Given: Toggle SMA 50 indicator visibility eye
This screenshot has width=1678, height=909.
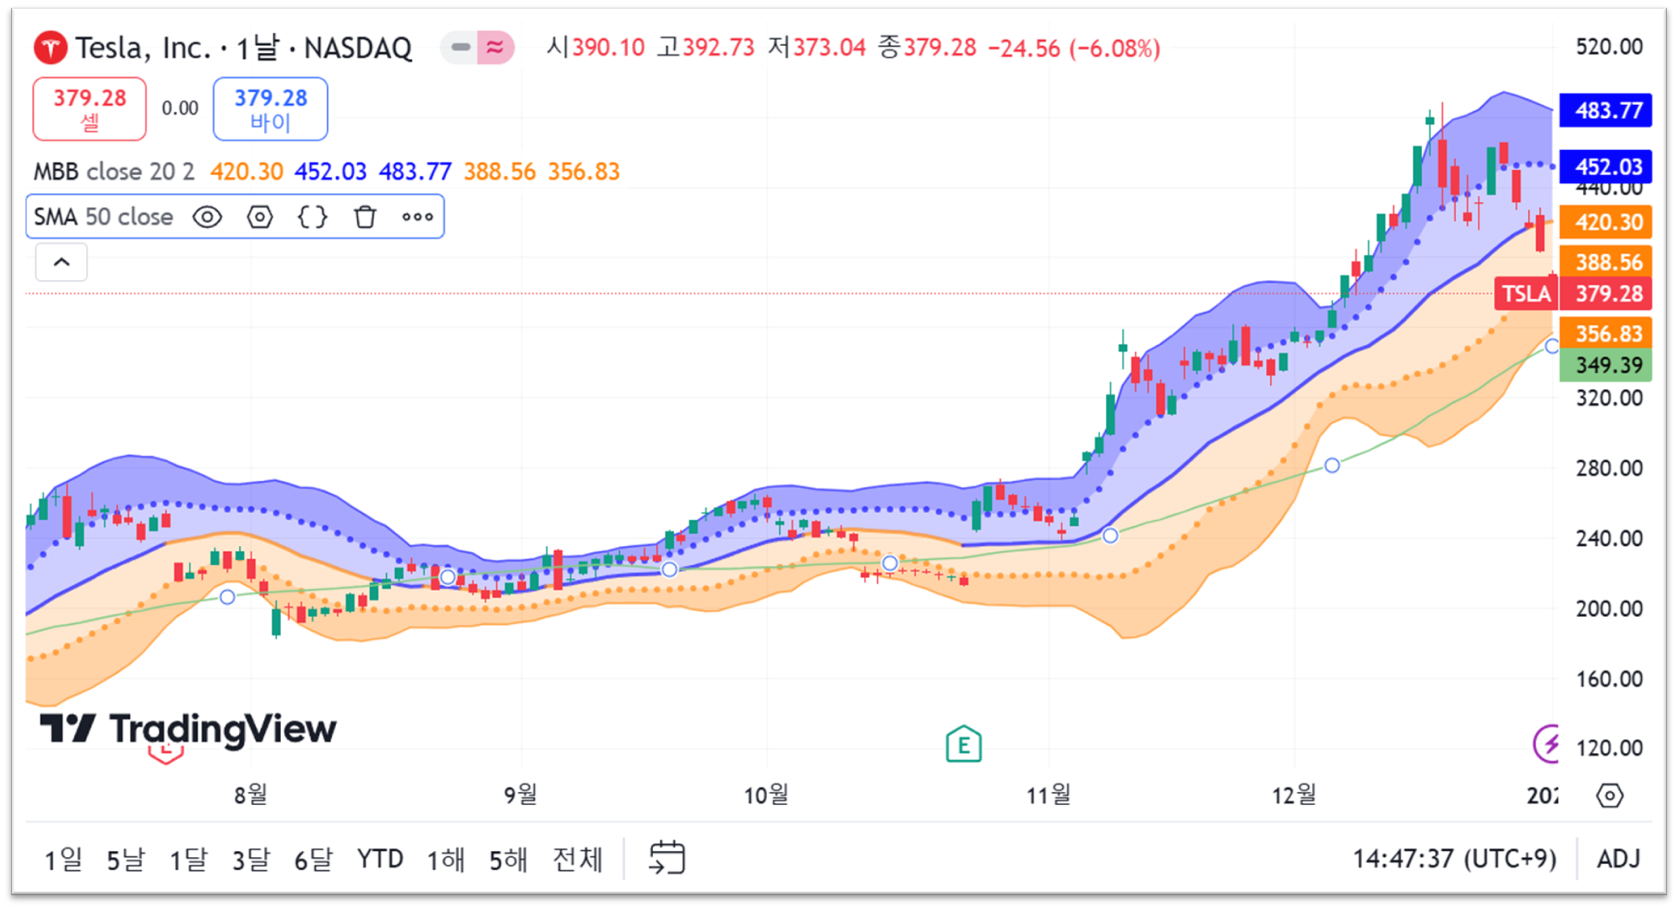Looking at the screenshot, I should [207, 217].
